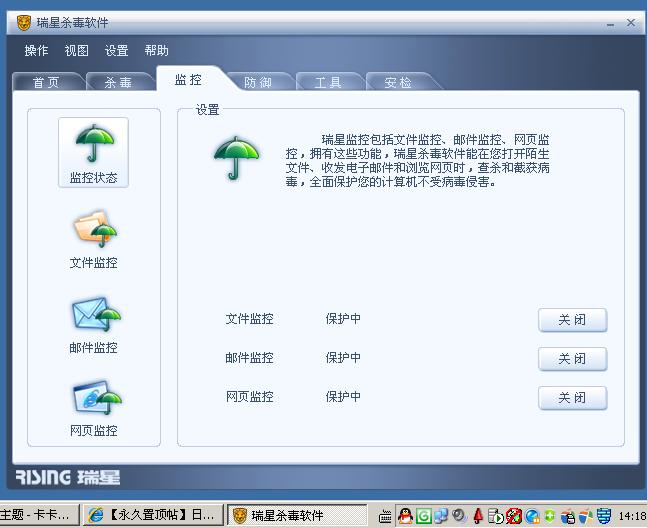Click the 邮件监控 label in the status list
This screenshot has width=647, height=528.
[x=249, y=357]
